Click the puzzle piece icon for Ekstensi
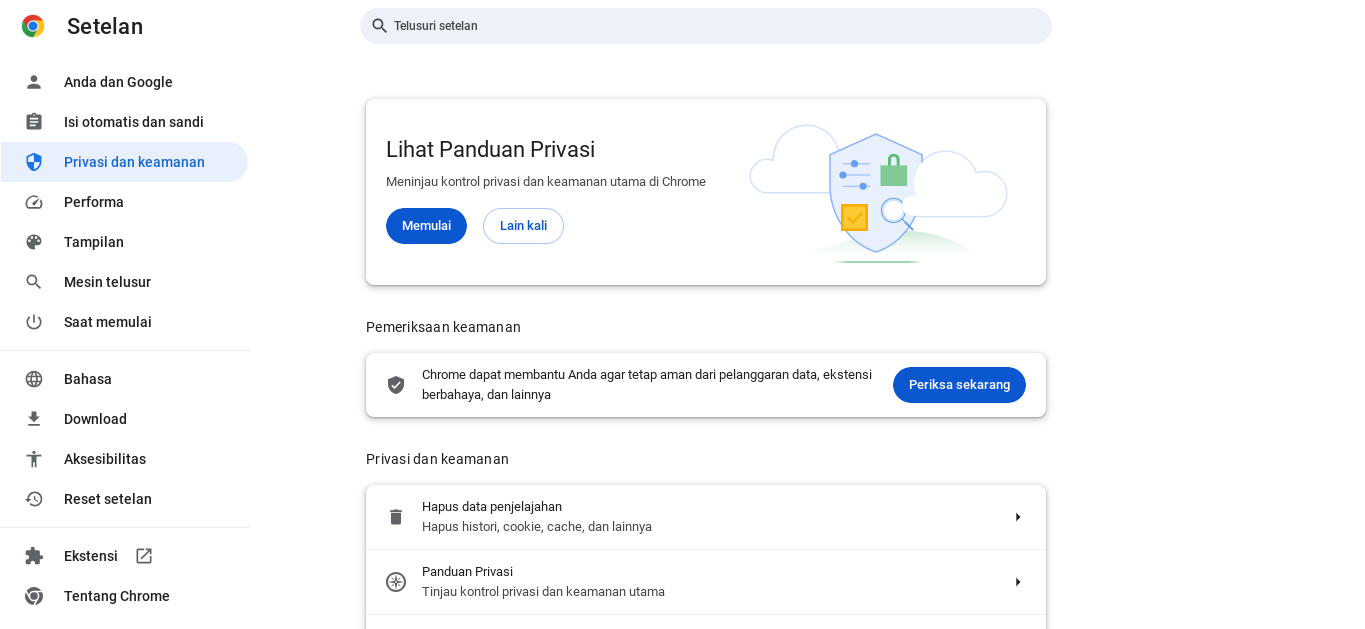 point(34,556)
